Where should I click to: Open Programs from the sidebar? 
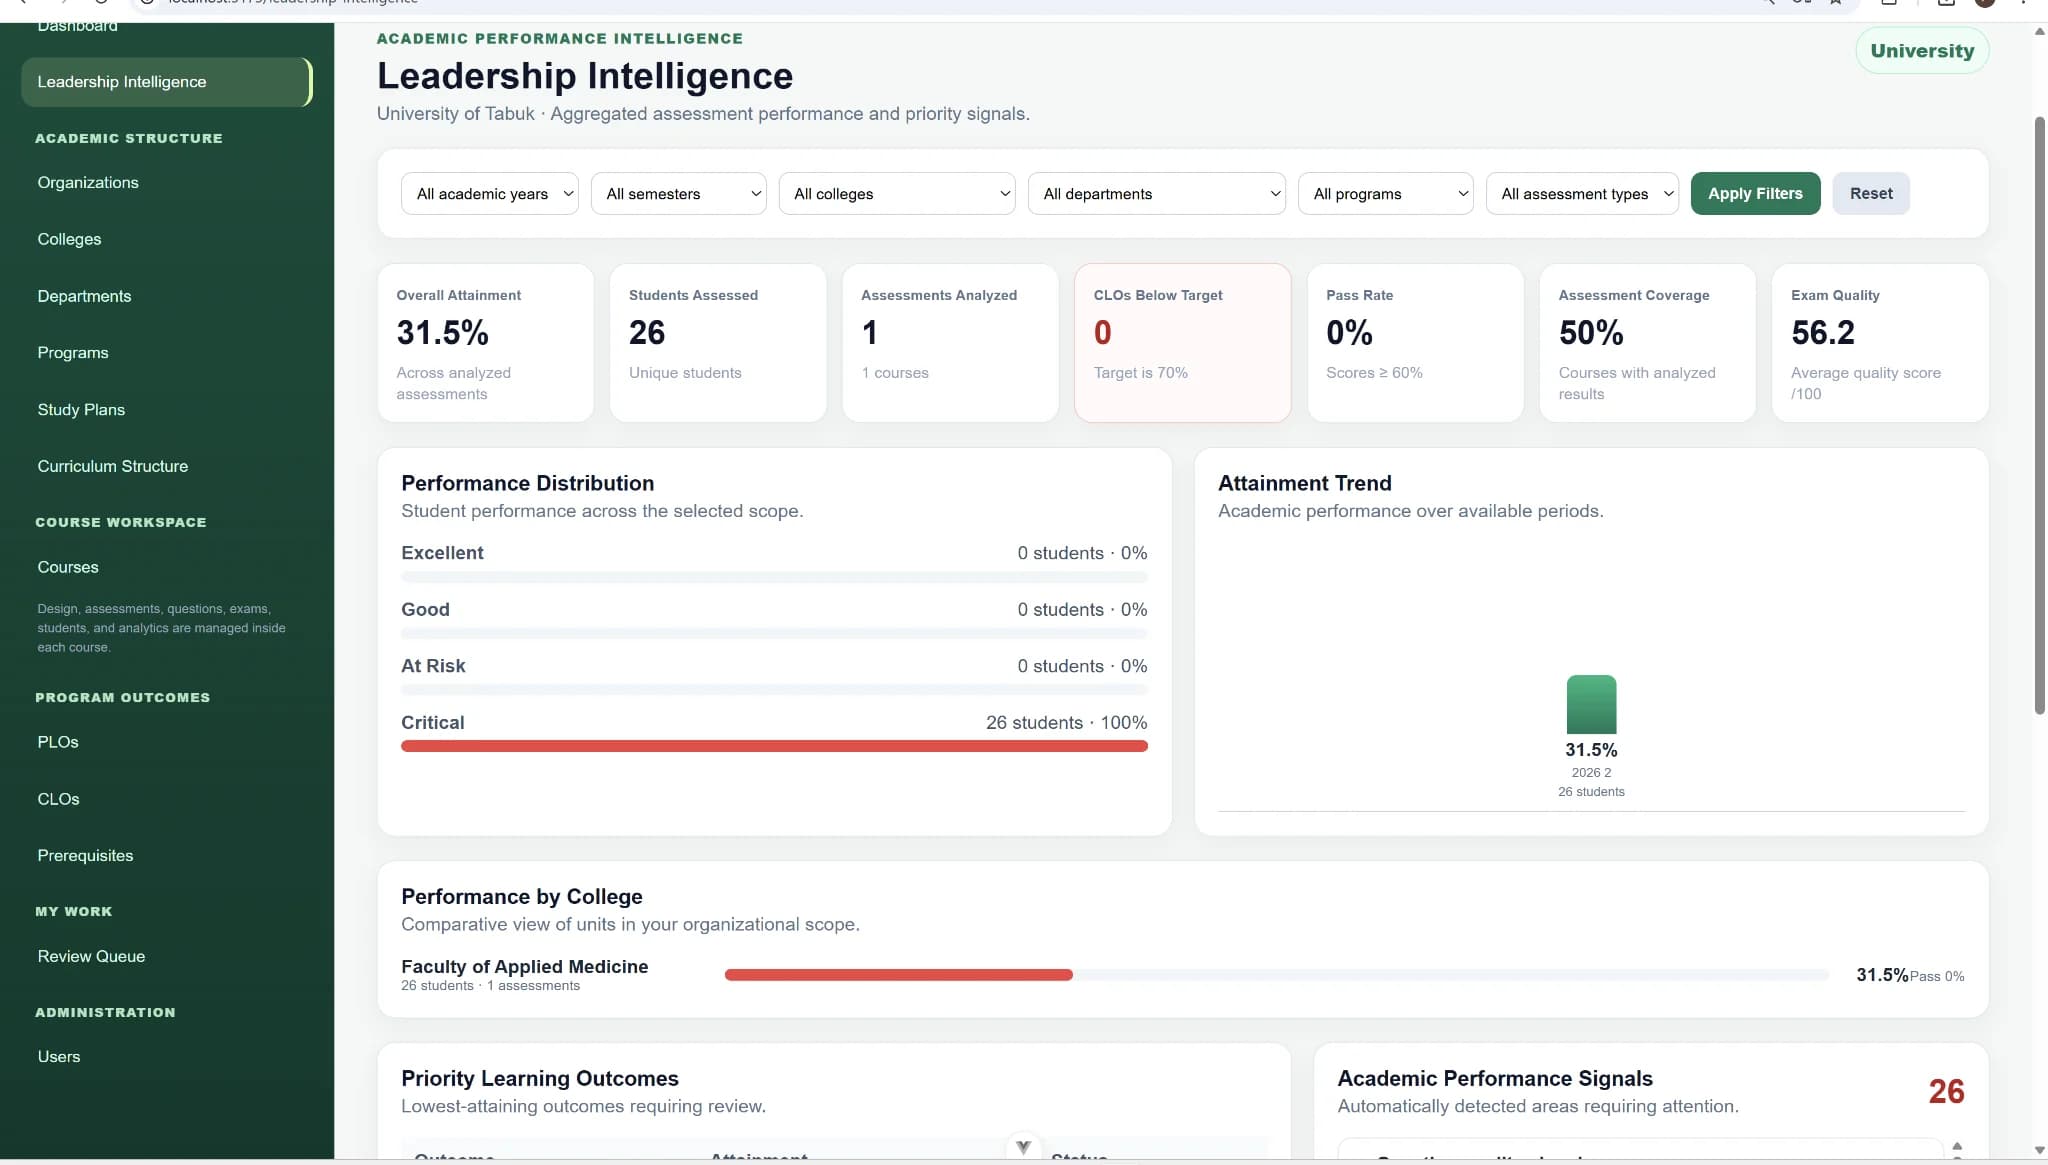pyautogui.click(x=73, y=353)
